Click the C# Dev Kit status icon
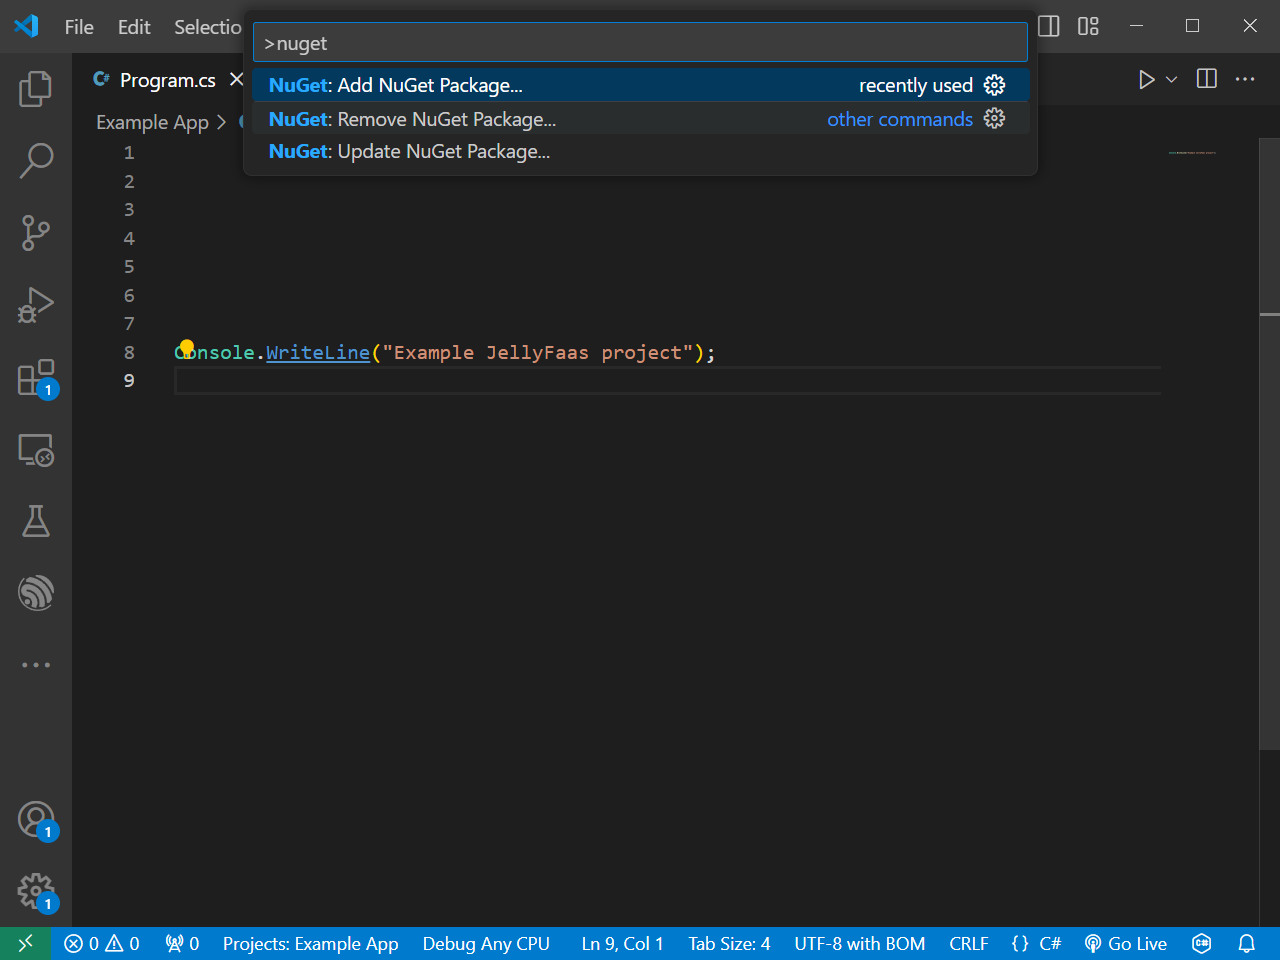Image resolution: width=1280 pixels, height=960 pixels. point(1202,943)
